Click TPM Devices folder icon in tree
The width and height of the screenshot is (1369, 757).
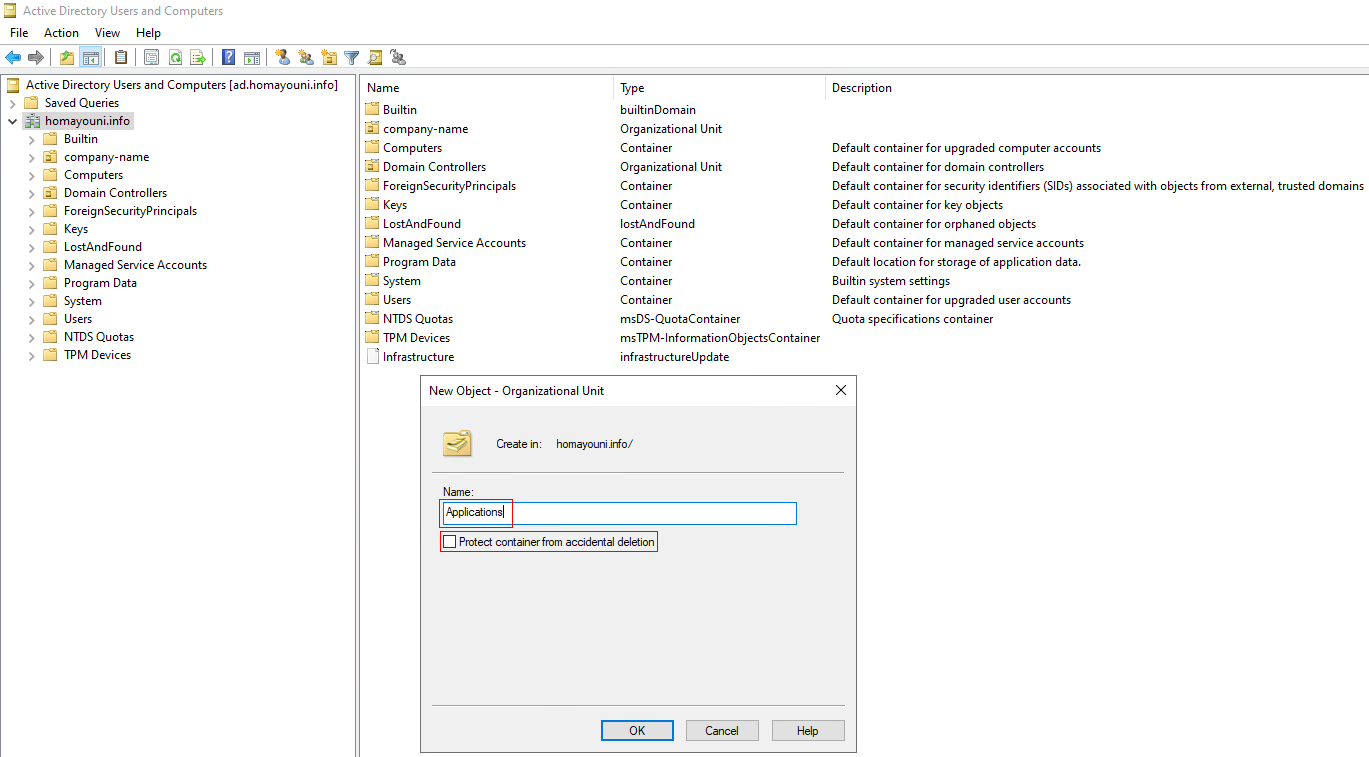point(50,355)
